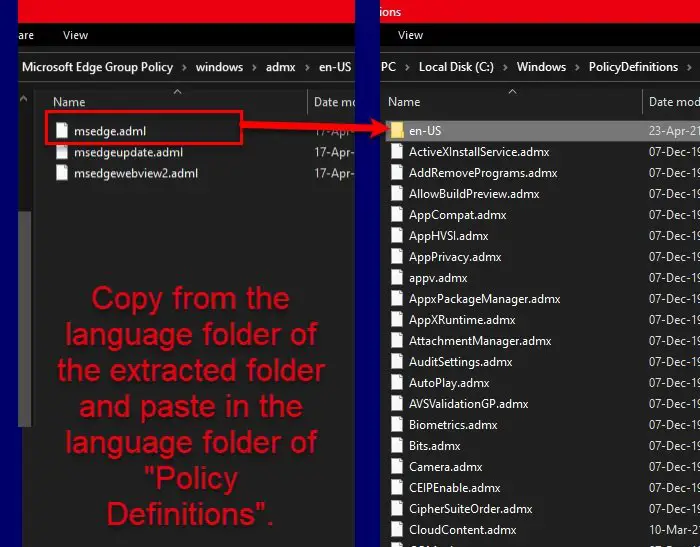The width and height of the screenshot is (700, 547).
Task: Click AppCompat.admx file icon
Action: (397, 215)
